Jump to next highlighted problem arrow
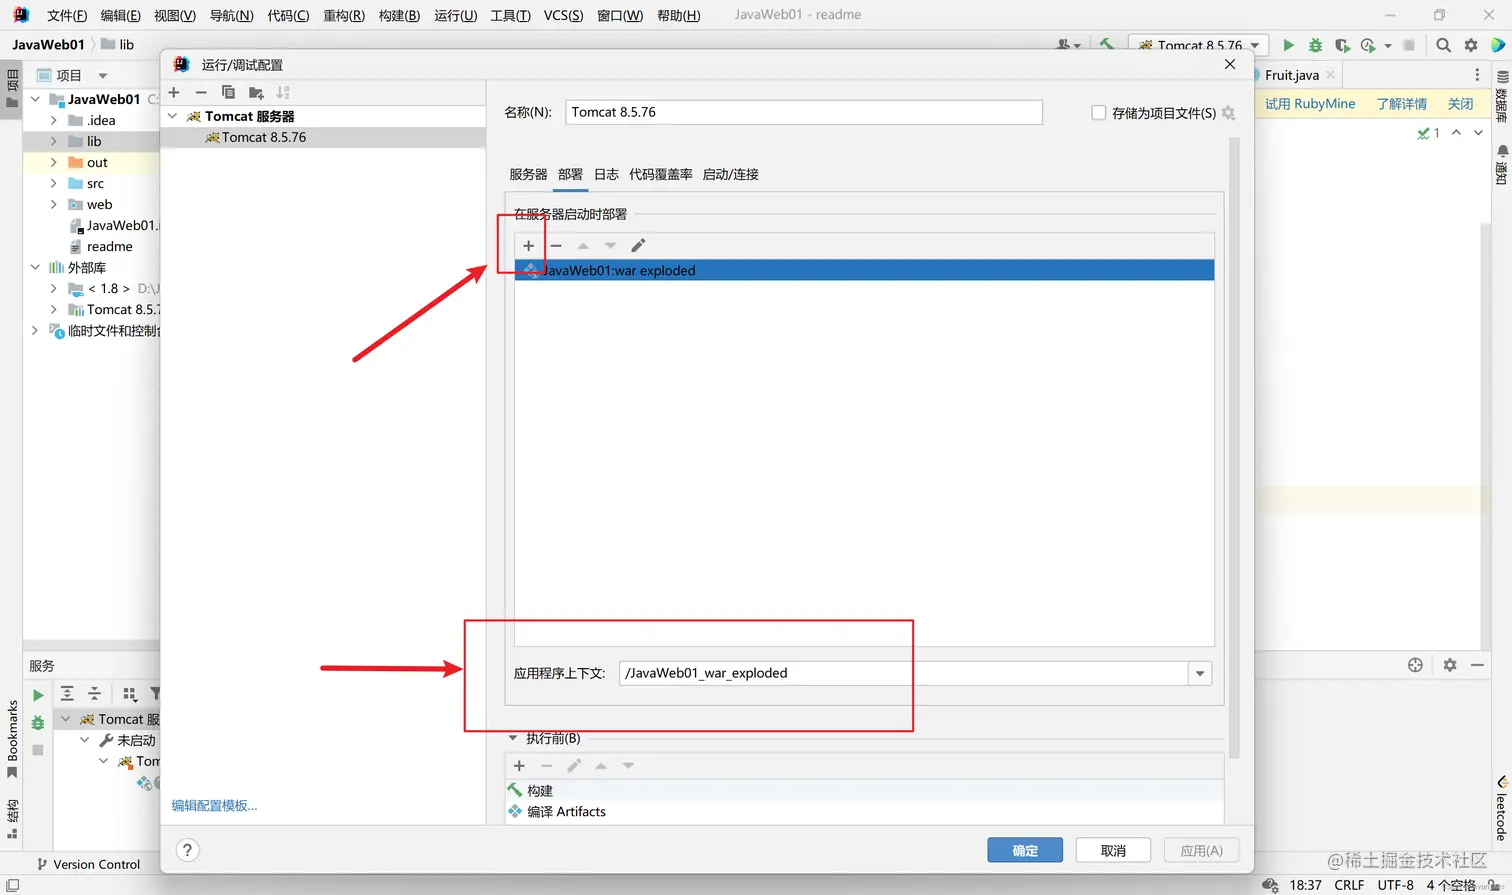 point(1478,132)
